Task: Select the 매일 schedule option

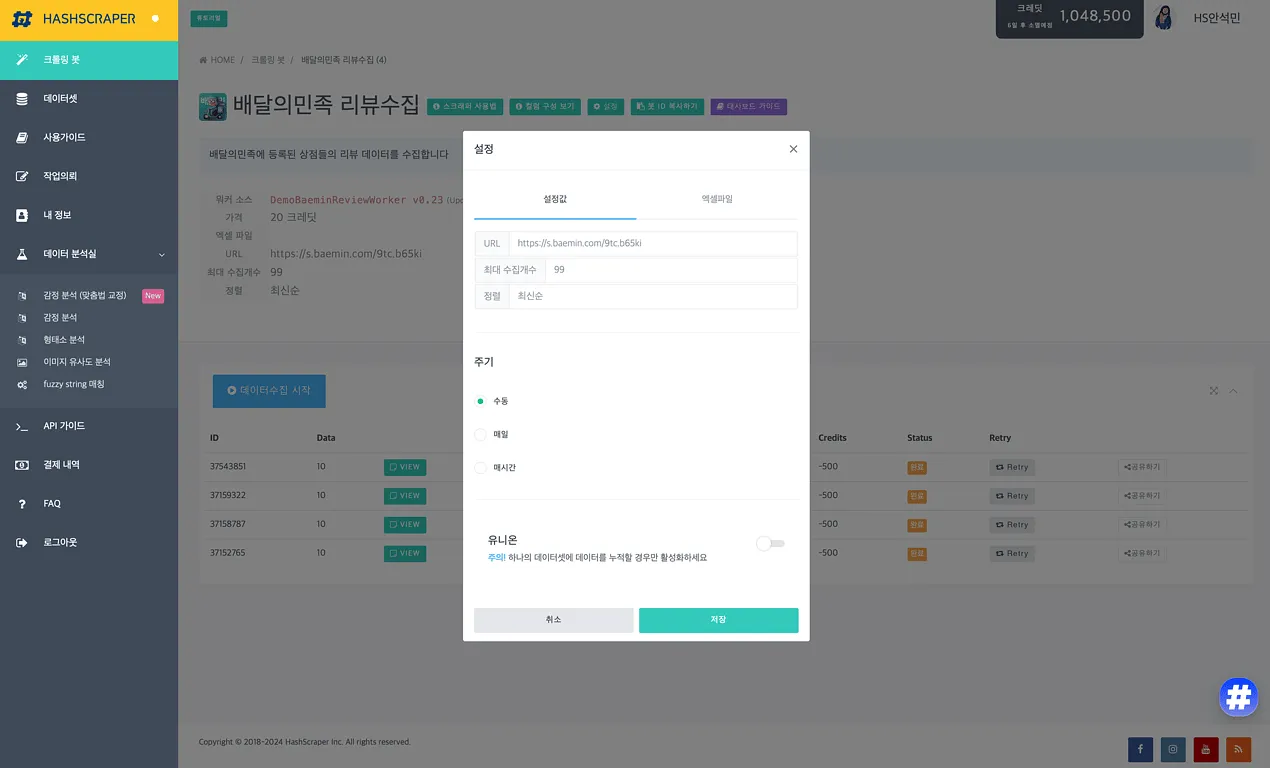Action: tap(481, 435)
